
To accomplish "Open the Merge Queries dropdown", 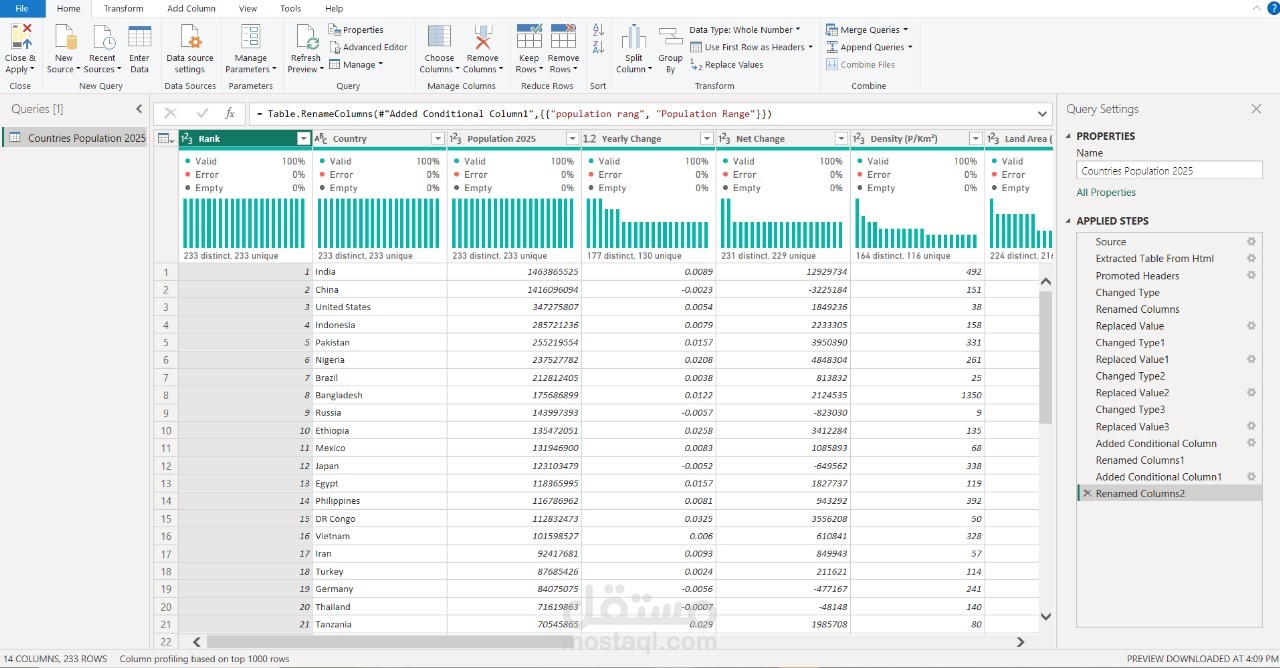I will click(868, 30).
